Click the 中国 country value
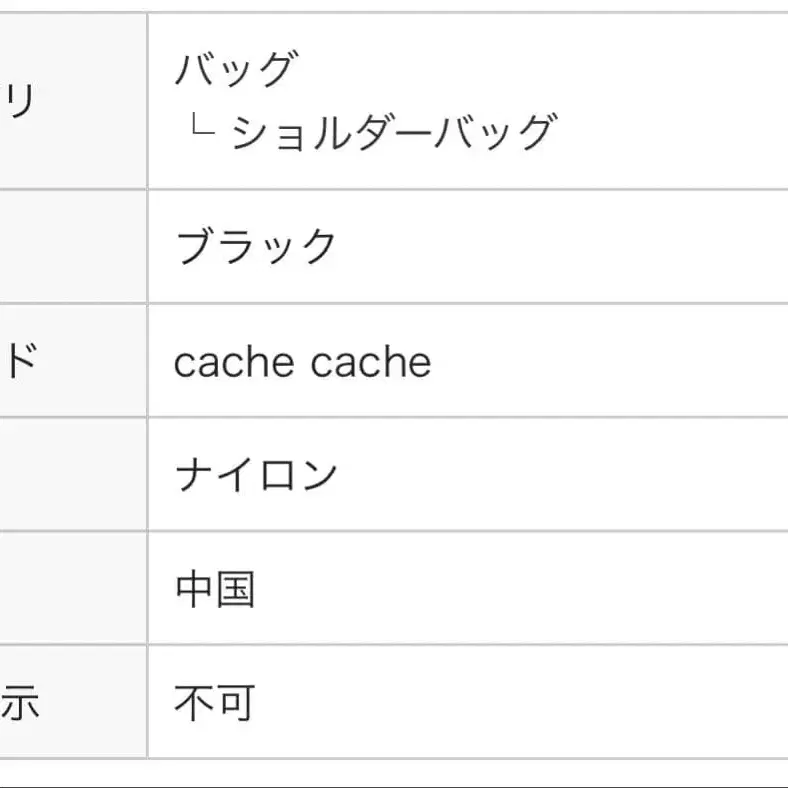 click(x=215, y=589)
